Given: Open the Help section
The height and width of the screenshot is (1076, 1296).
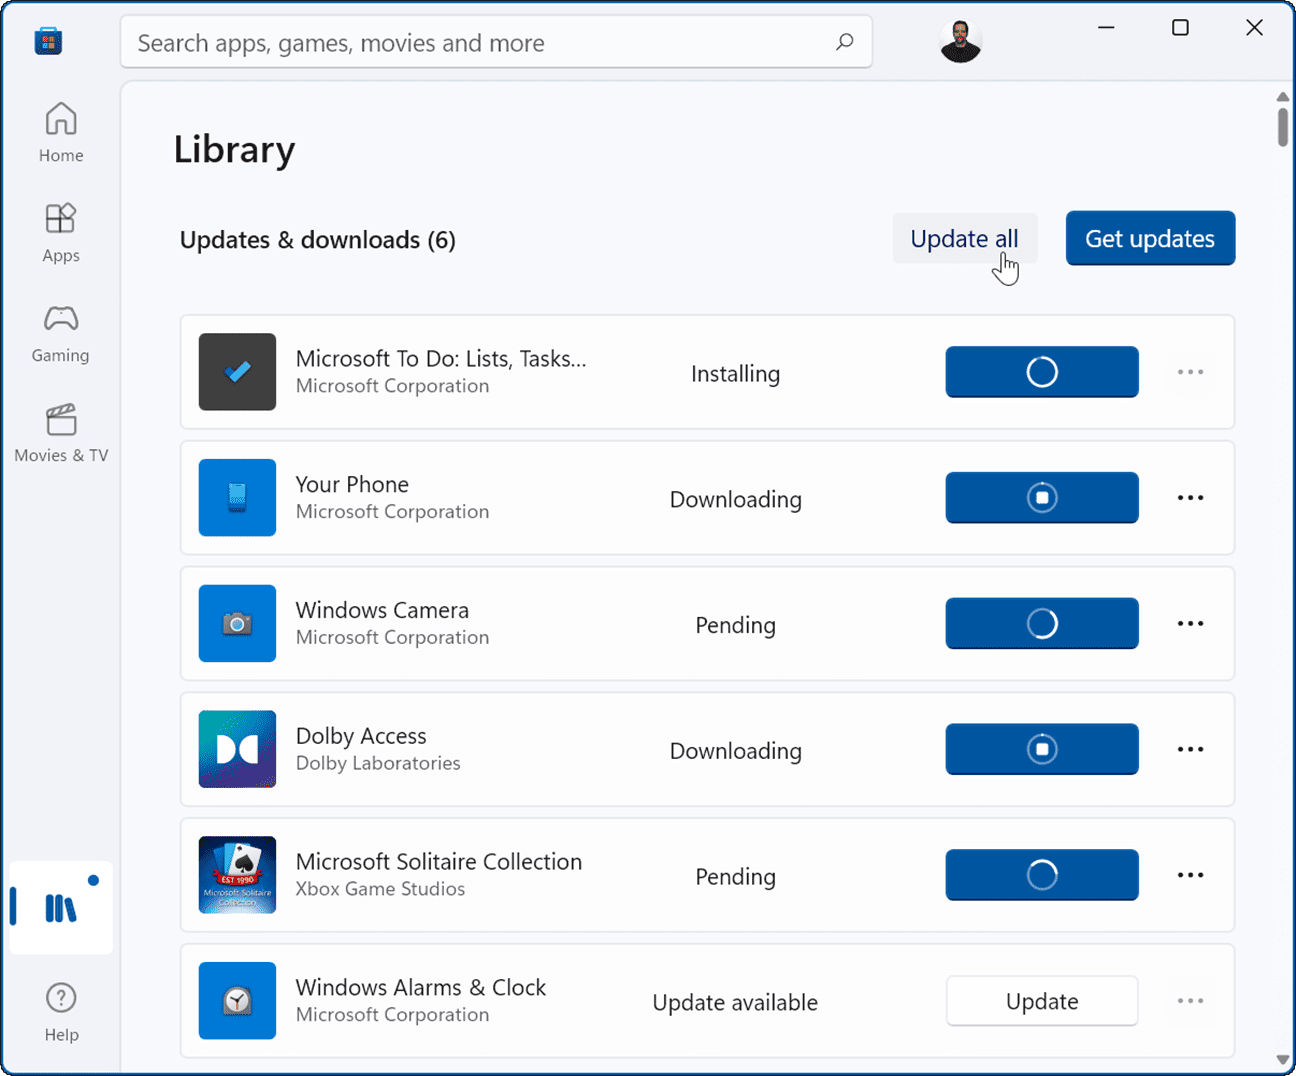Looking at the screenshot, I should point(61,1012).
